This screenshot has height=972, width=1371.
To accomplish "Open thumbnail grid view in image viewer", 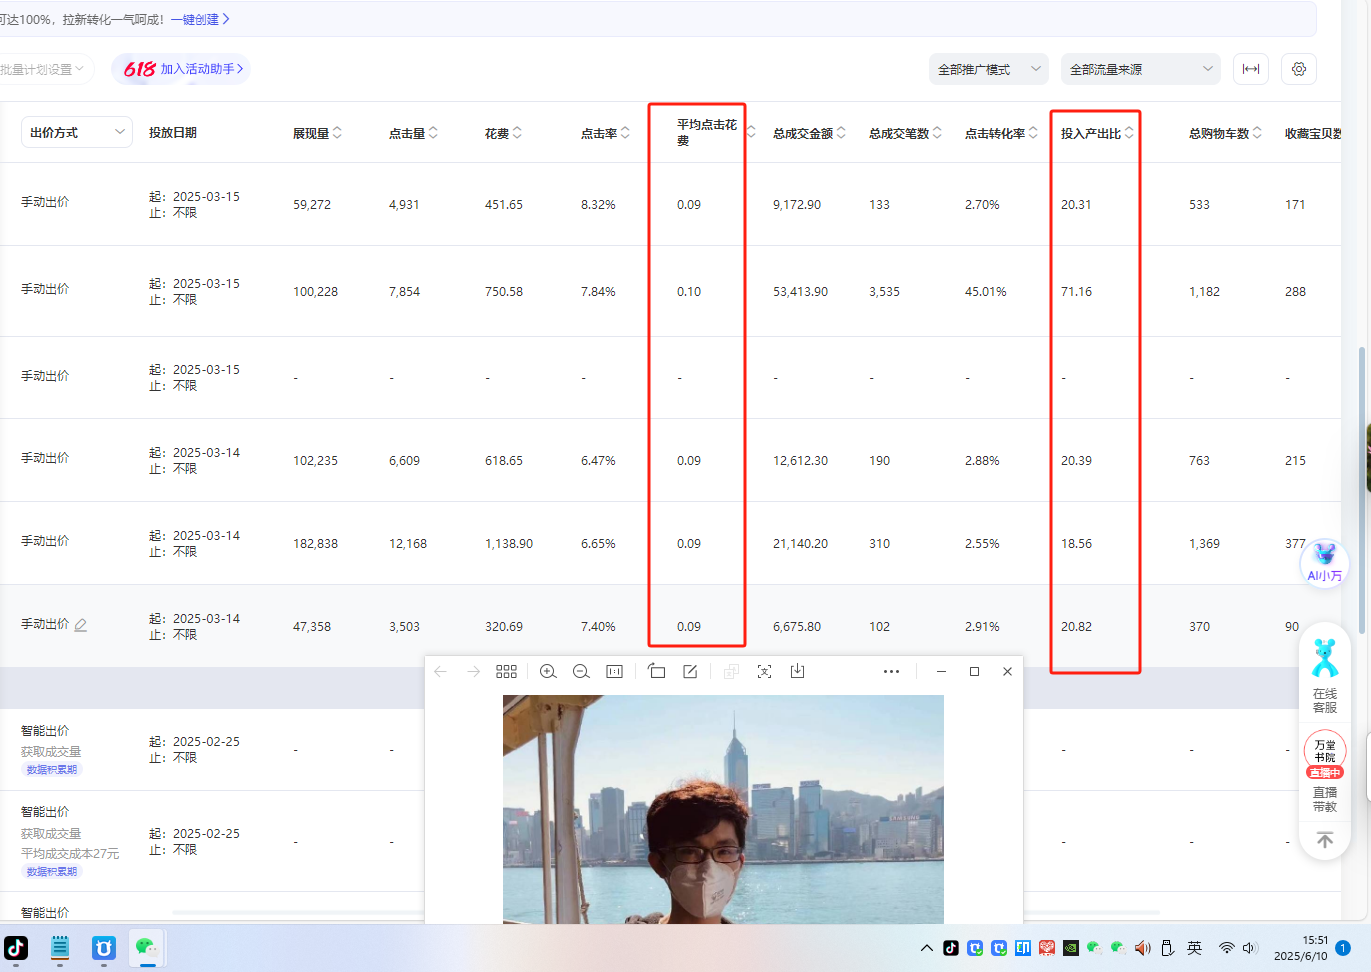I will [x=507, y=672].
